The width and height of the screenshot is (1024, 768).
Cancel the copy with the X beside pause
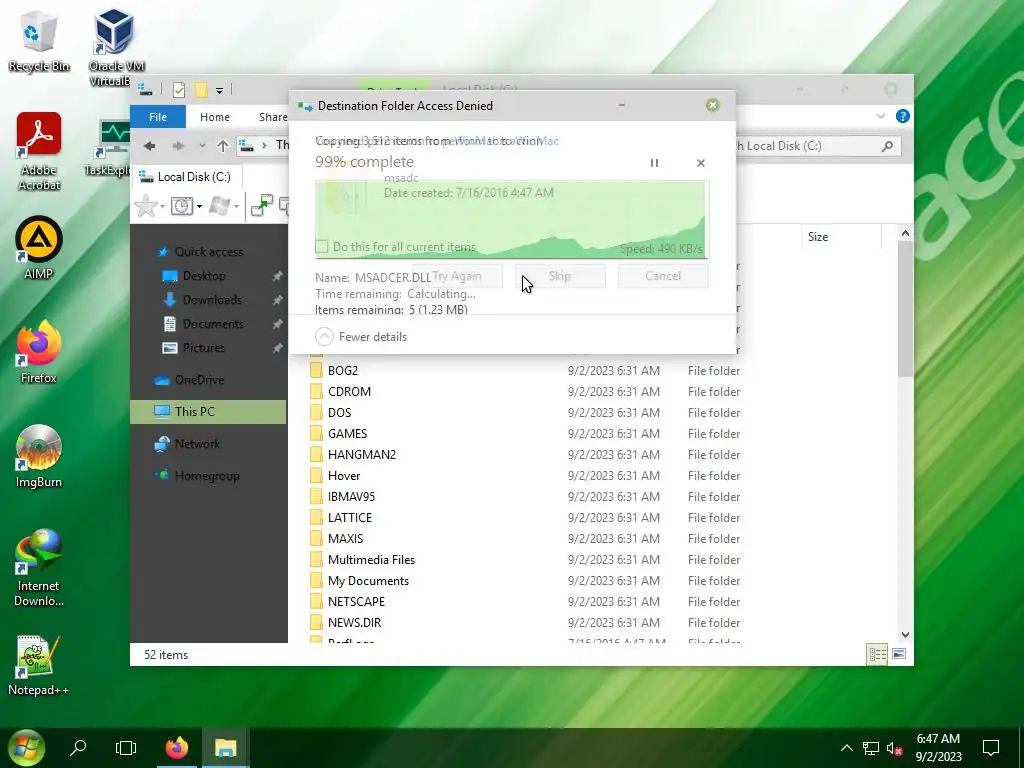coord(701,163)
